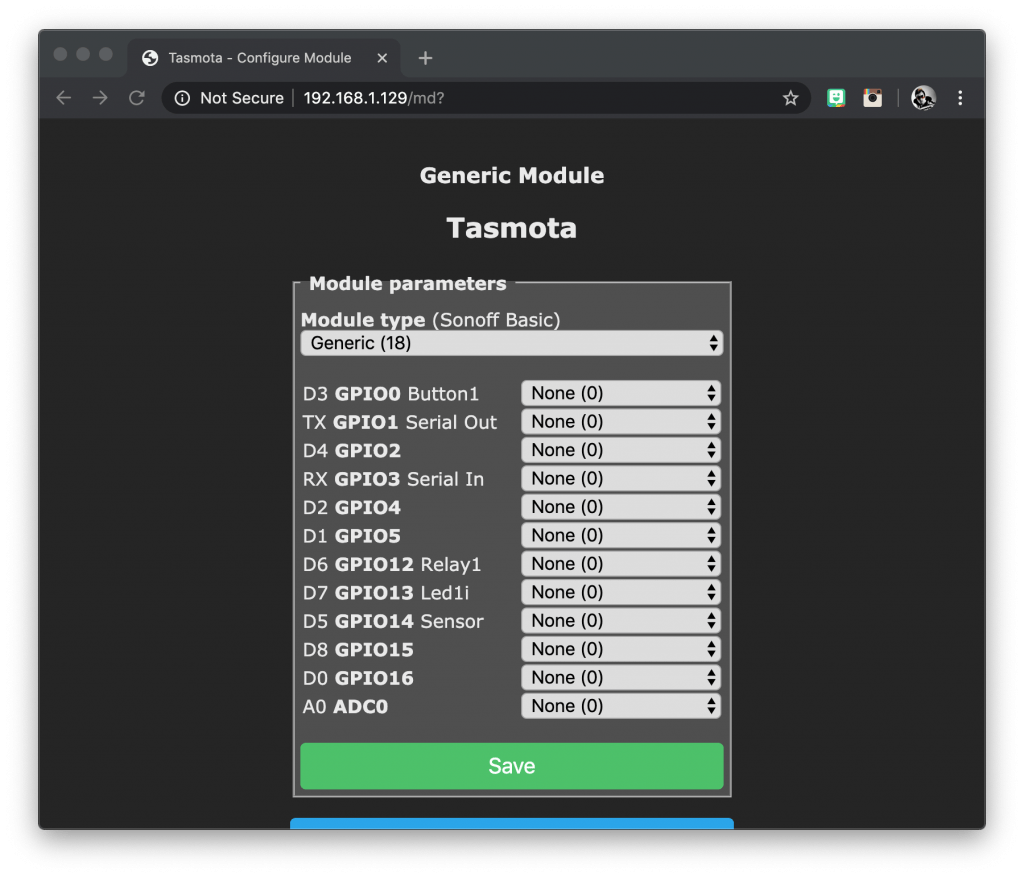Click the D3 GPIO0 Button1 label
The image size is (1024, 877).
click(391, 394)
